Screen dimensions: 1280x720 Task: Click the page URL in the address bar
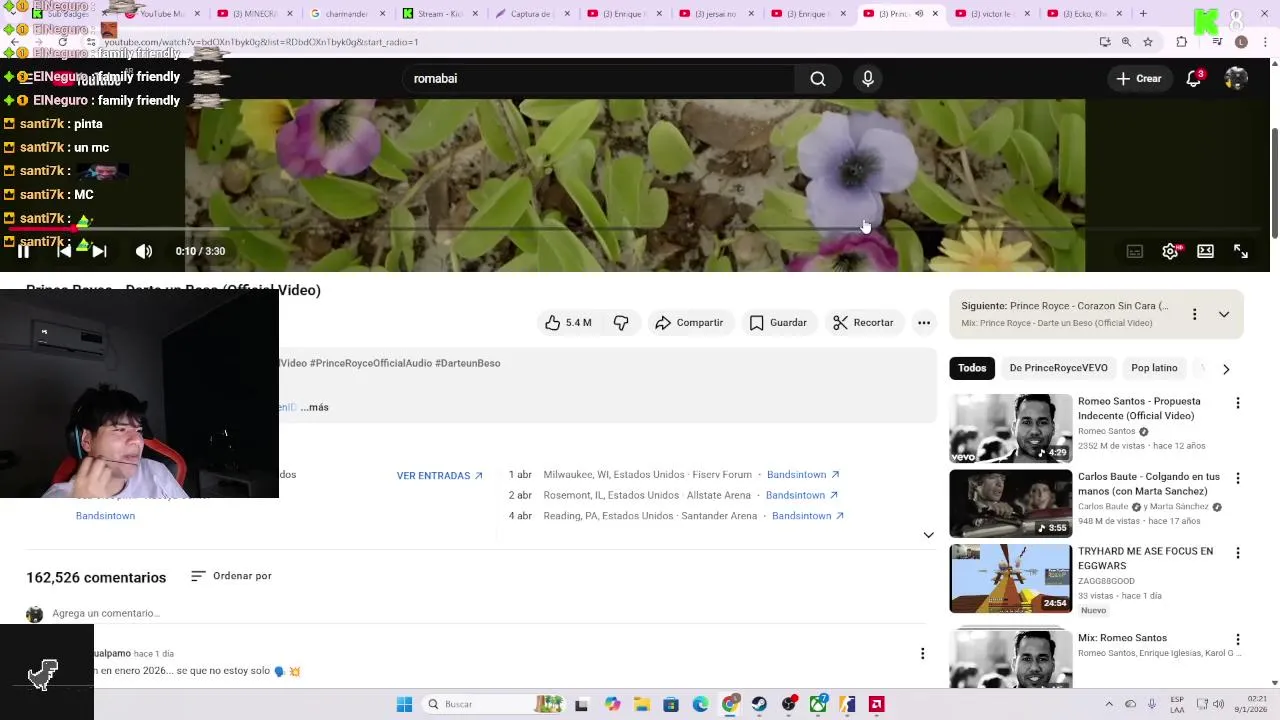point(262,42)
